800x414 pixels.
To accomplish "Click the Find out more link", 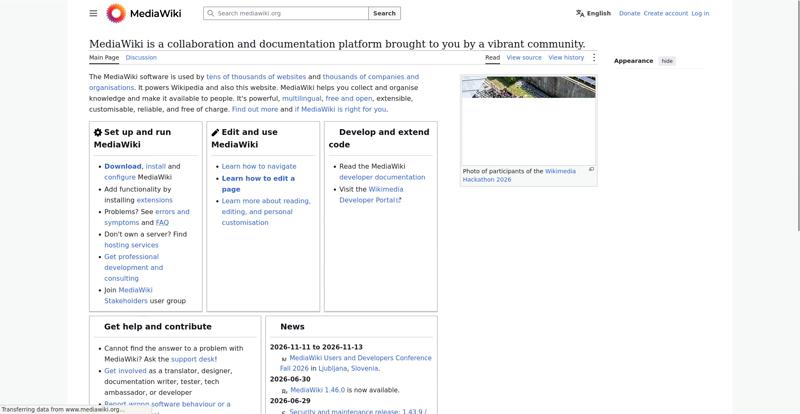I will coord(255,109).
